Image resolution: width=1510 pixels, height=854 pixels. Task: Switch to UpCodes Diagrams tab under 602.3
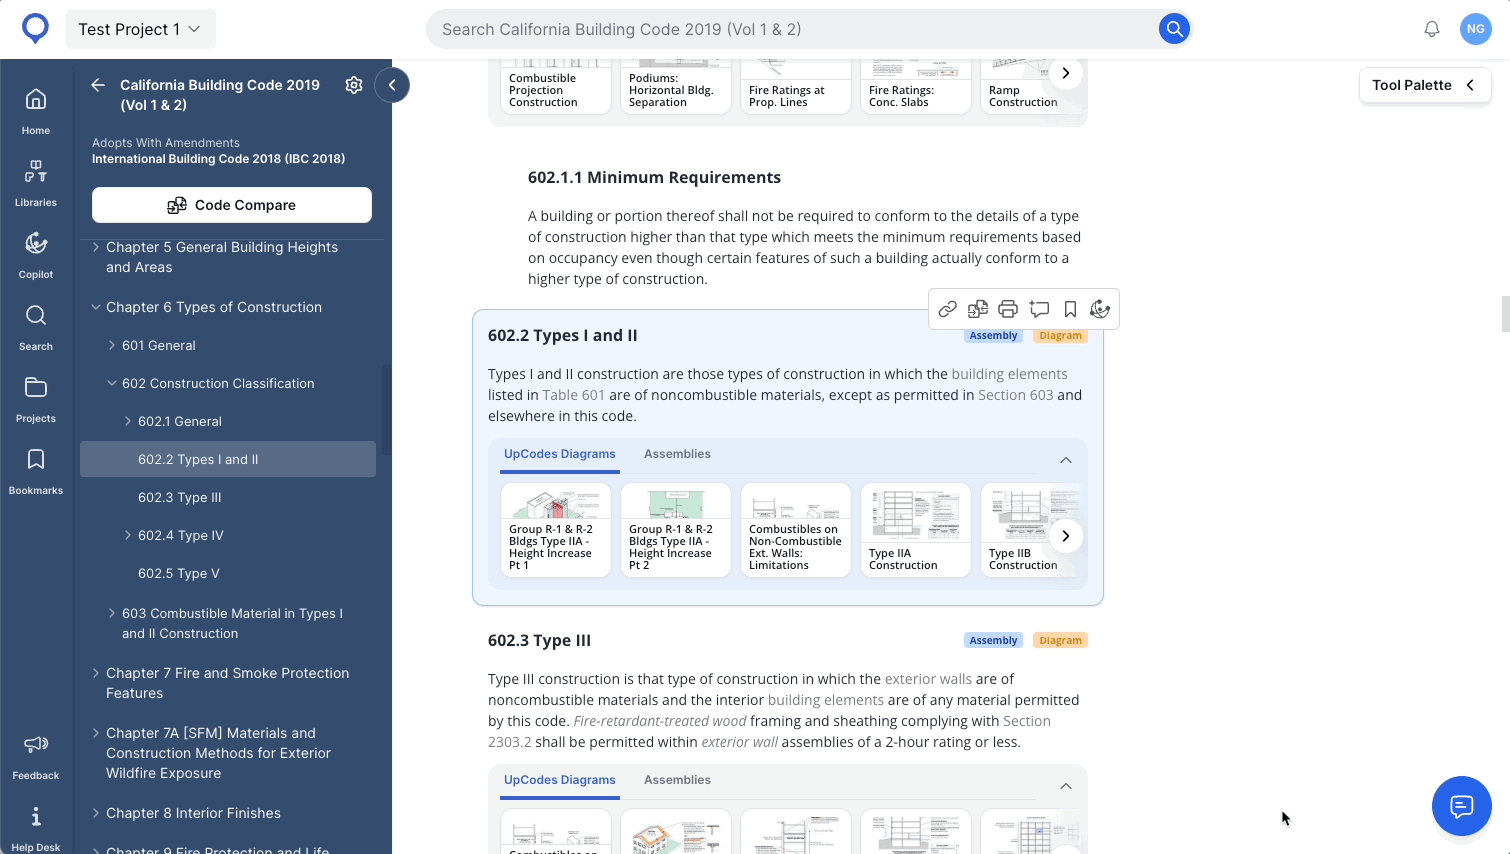[x=560, y=780]
